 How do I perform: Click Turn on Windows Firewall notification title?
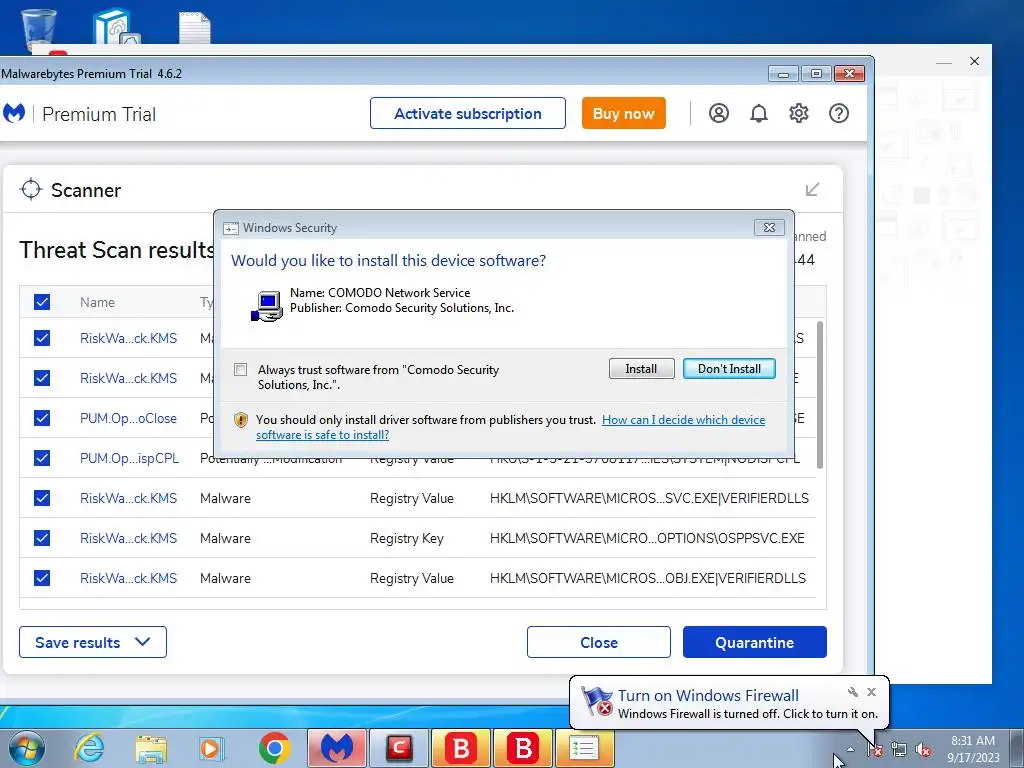coord(708,696)
